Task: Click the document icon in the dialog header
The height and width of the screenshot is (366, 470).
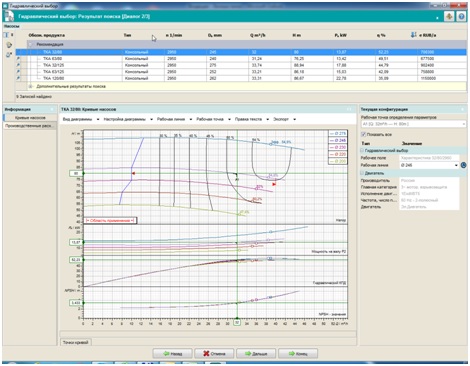Action: pyautogui.click(x=9, y=16)
